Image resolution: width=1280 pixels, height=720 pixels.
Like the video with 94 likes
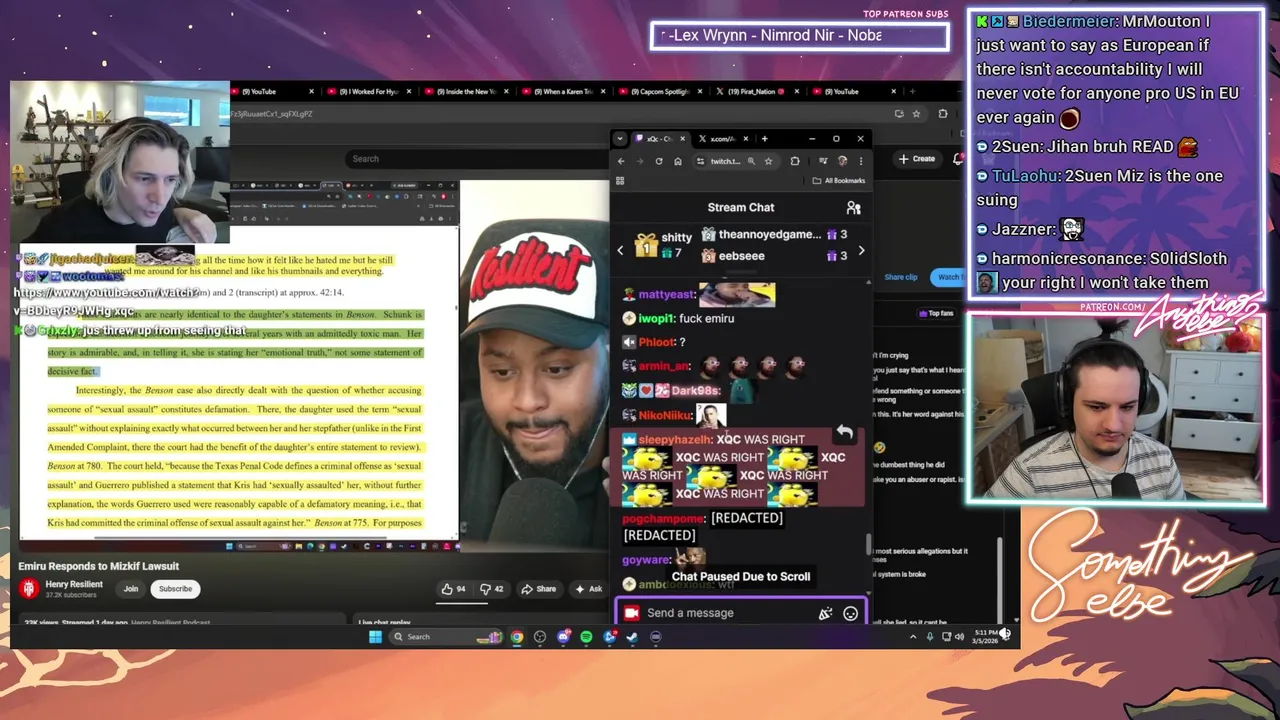(x=453, y=589)
